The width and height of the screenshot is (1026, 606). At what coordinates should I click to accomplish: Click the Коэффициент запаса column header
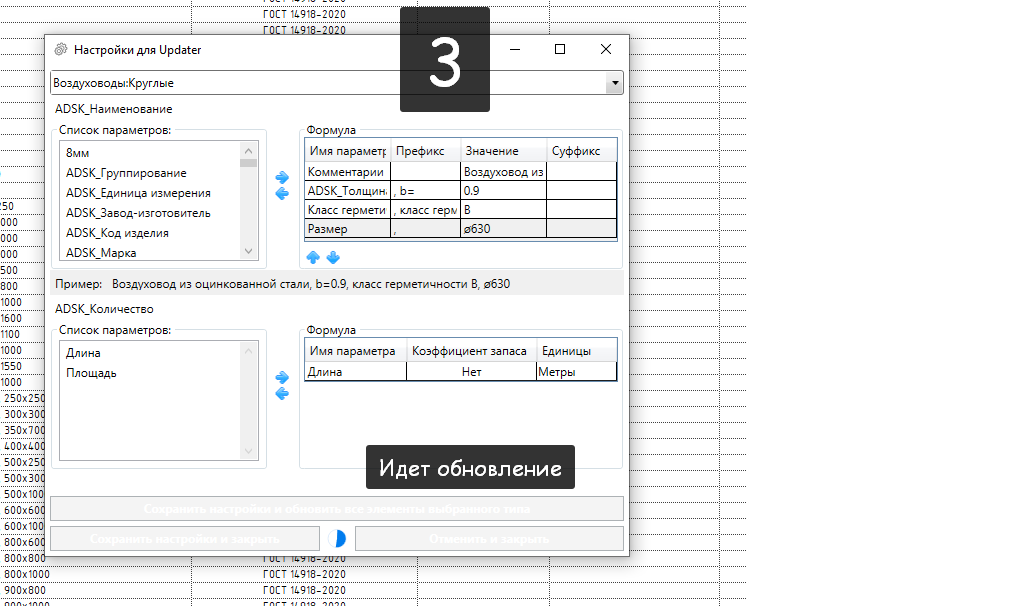[471, 351]
